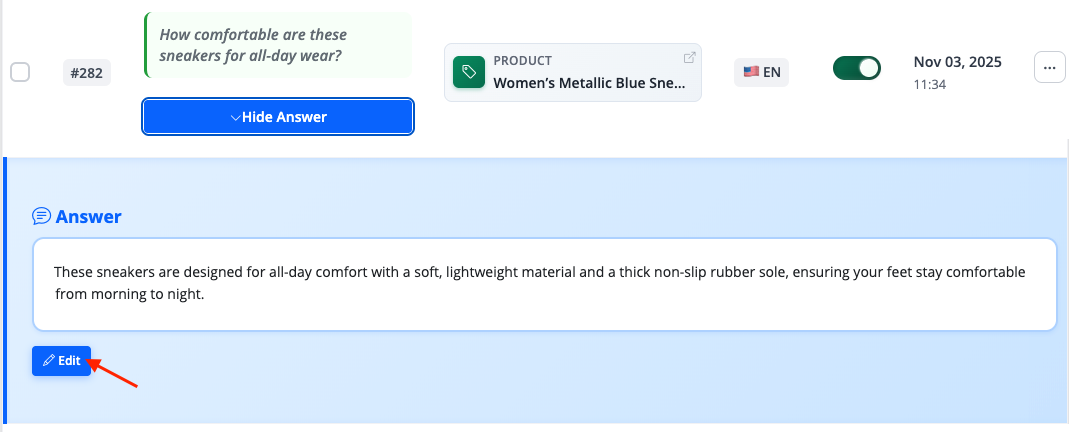This screenshot has height=432, width=1069.
Task: Click the pencil icon in Edit
Action: (x=48, y=361)
